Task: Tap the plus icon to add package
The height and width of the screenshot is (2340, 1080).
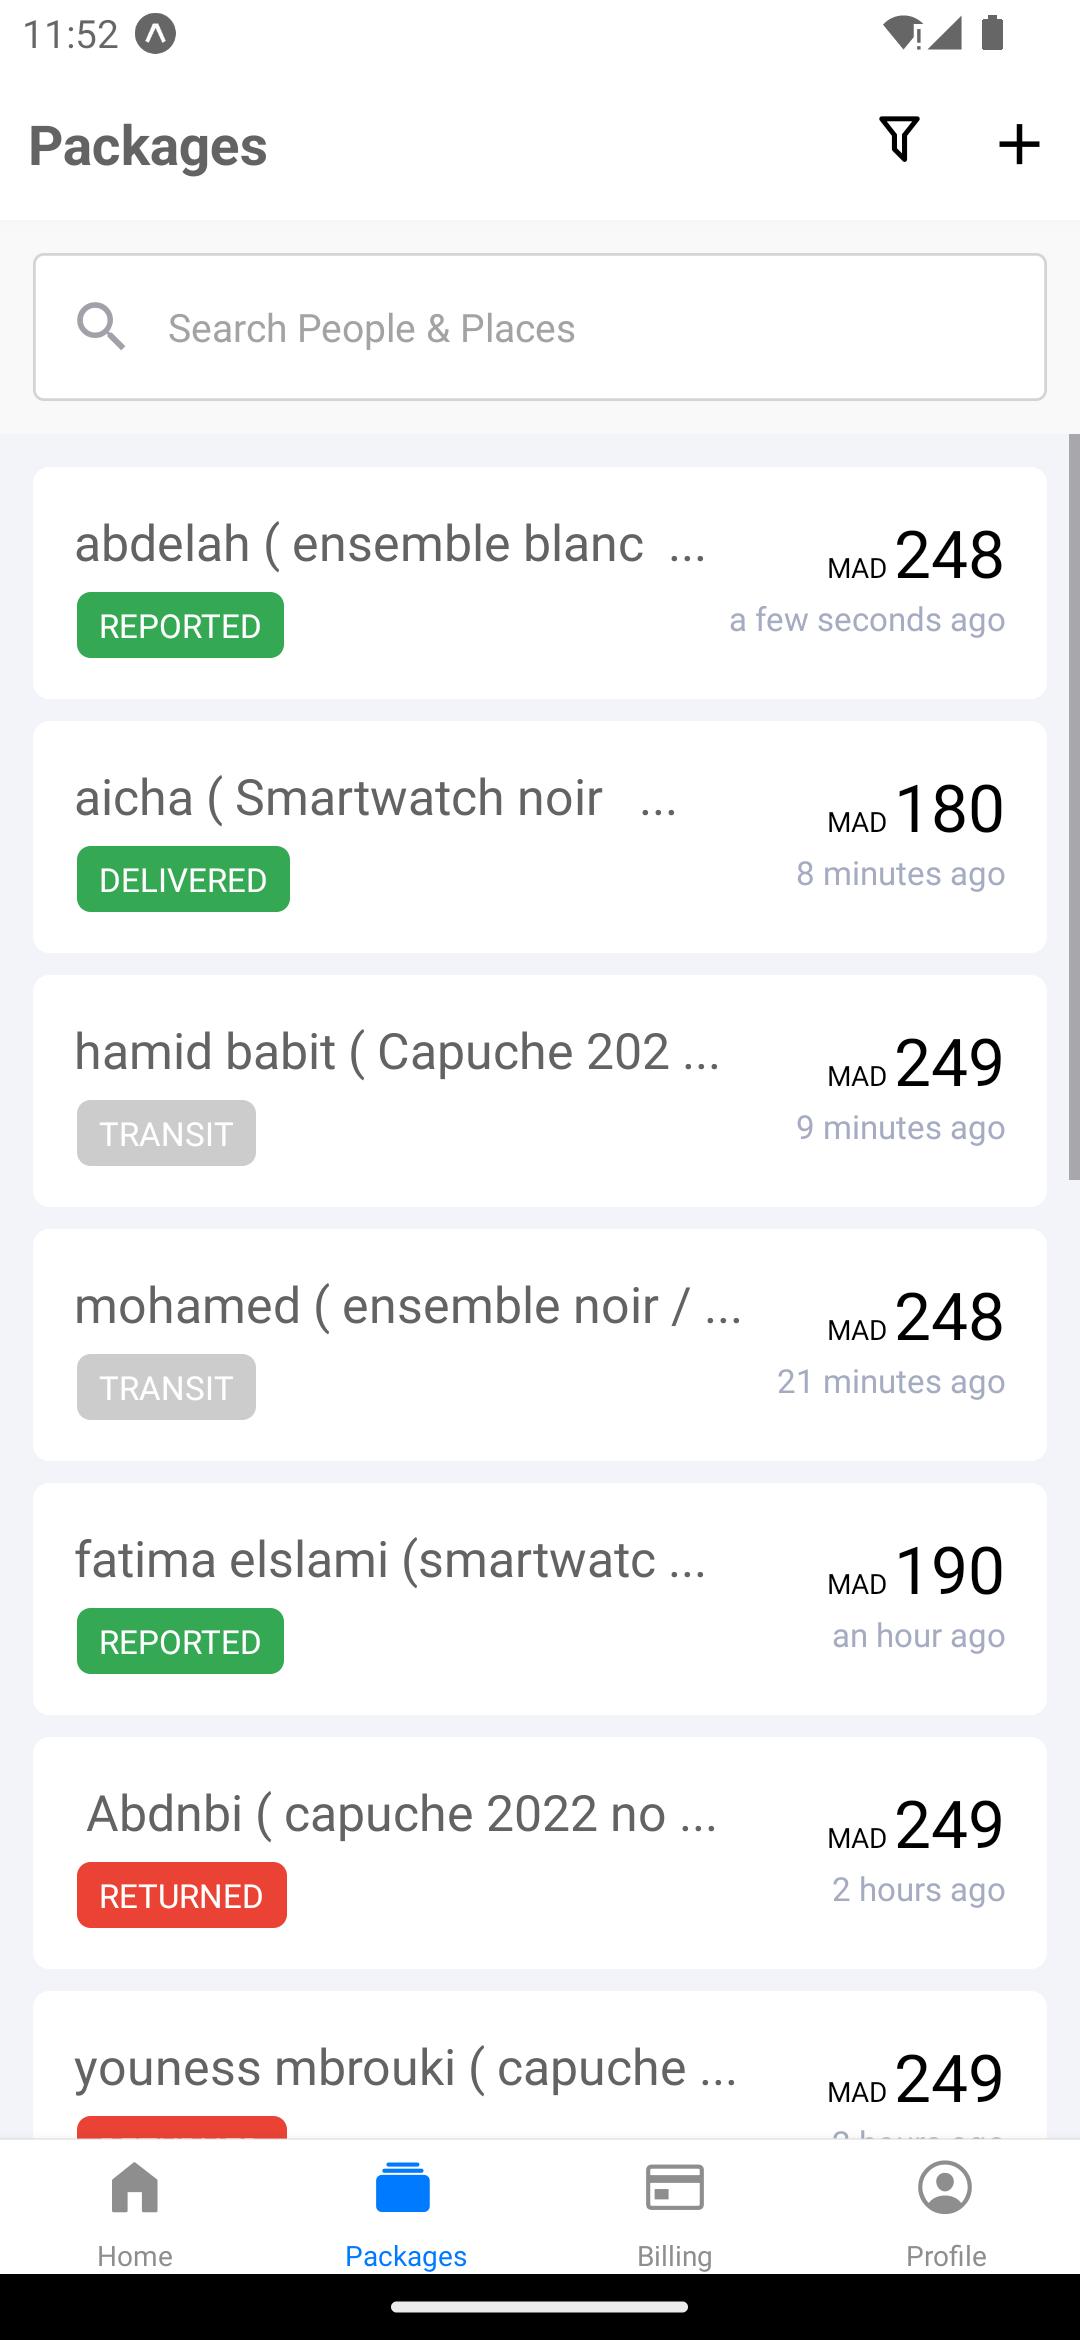Action: [1019, 144]
